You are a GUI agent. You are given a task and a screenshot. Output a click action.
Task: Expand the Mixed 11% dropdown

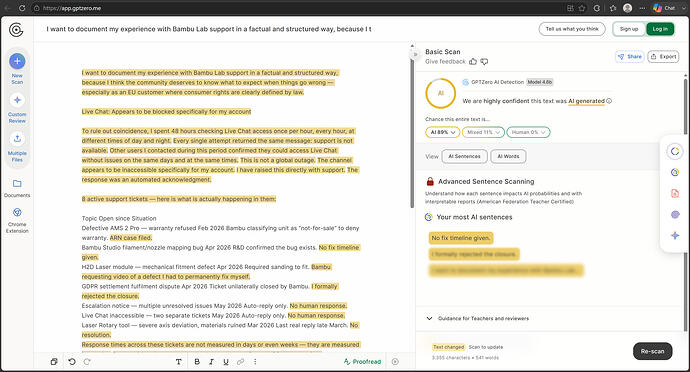(483, 132)
